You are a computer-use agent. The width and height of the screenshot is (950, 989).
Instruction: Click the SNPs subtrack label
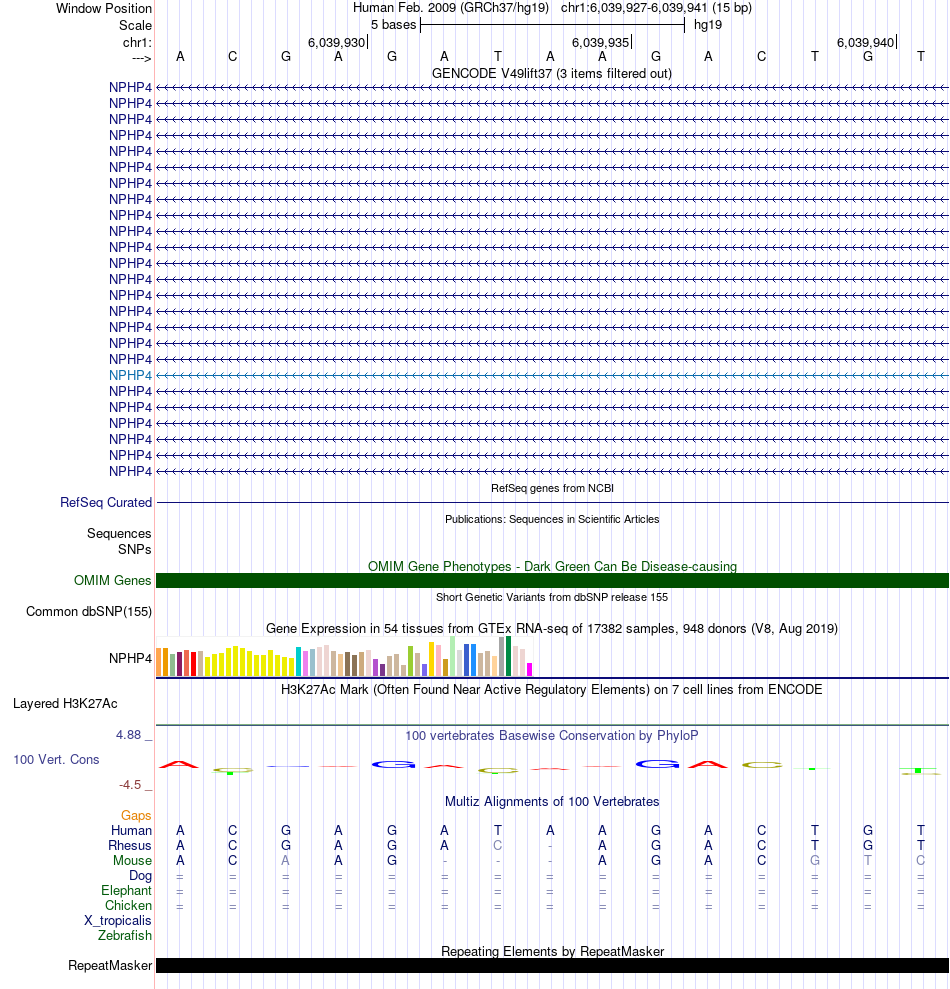(x=134, y=549)
